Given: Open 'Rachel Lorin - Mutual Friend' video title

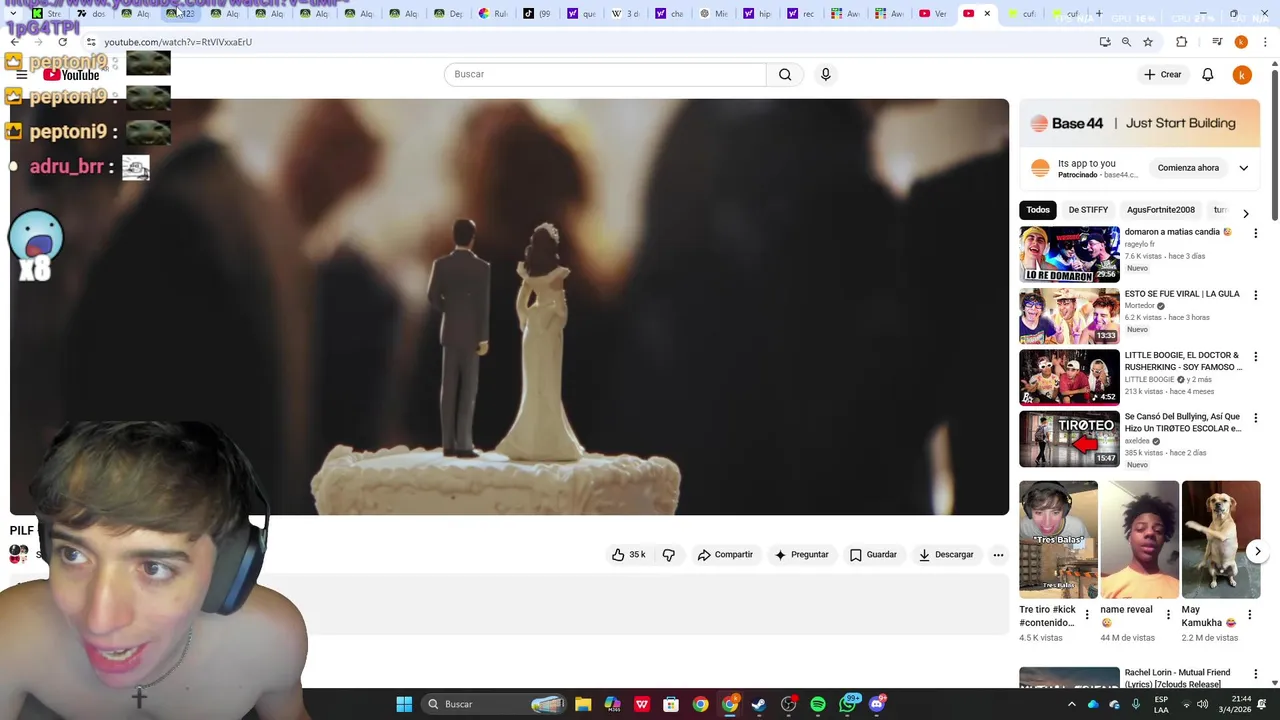Looking at the screenshot, I should coord(1178,678).
